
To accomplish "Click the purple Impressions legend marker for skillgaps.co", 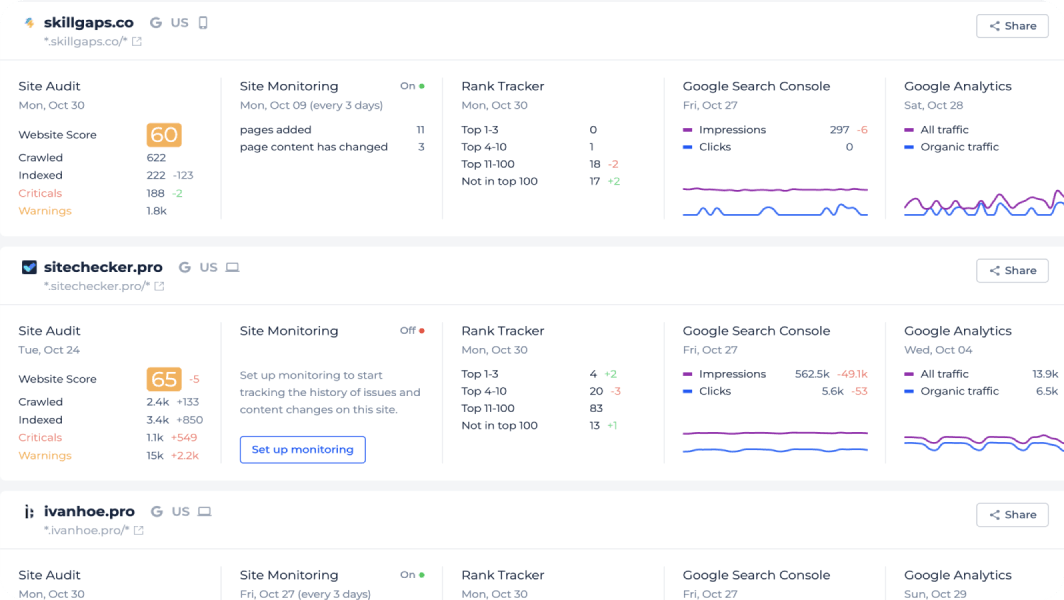I will tap(687, 130).
